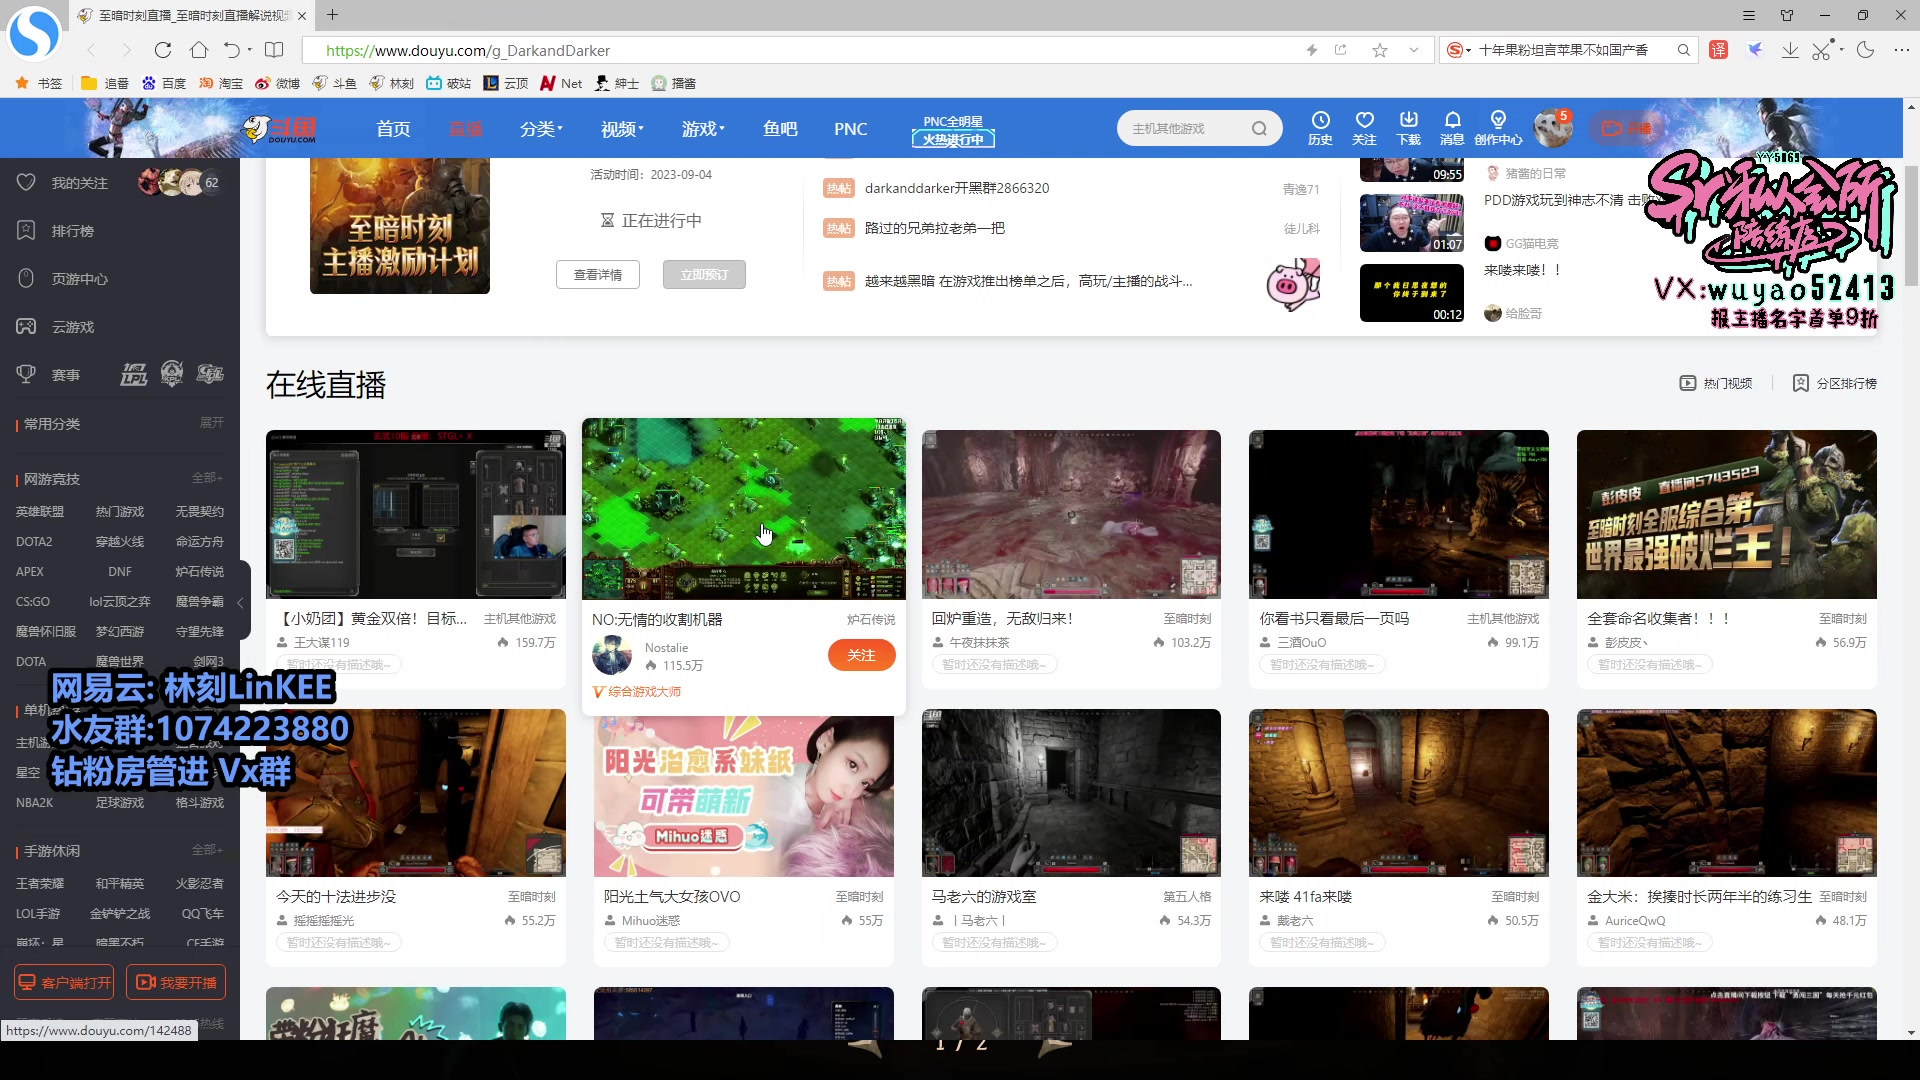Open stream 你看书只看最后一页吗 thumbnail
This screenshot has width=1920, height=1080.
click(1398, 514)
